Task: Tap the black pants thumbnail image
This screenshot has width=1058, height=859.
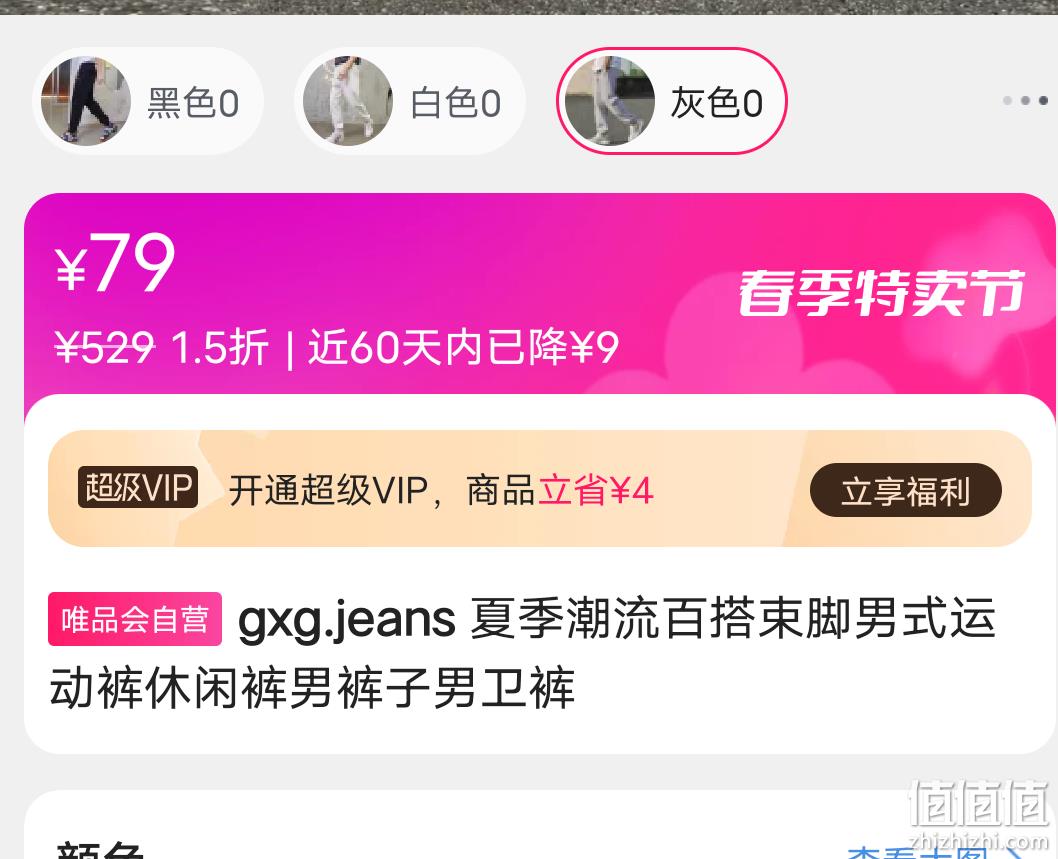Action: coord(85,101)
